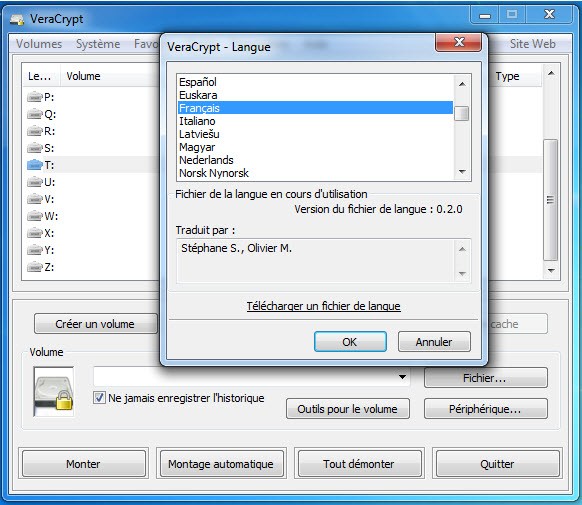Select Magyar in the language list

tap(315, 147)
